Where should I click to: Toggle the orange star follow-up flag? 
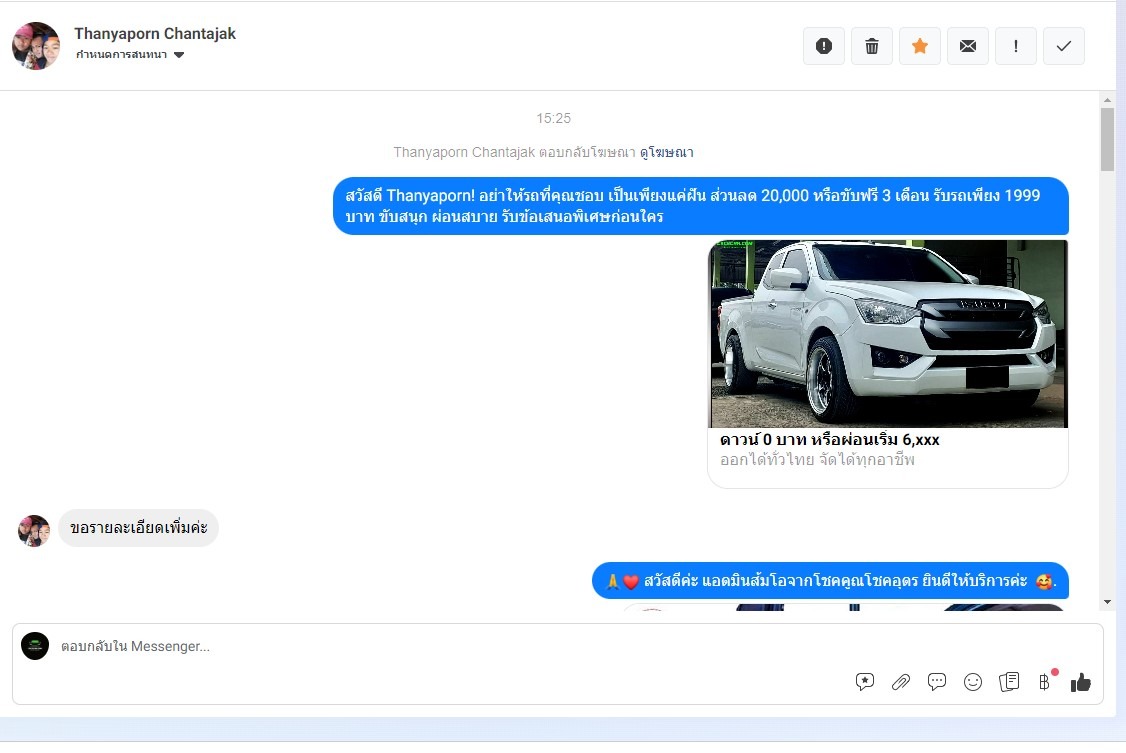(920, 46)
